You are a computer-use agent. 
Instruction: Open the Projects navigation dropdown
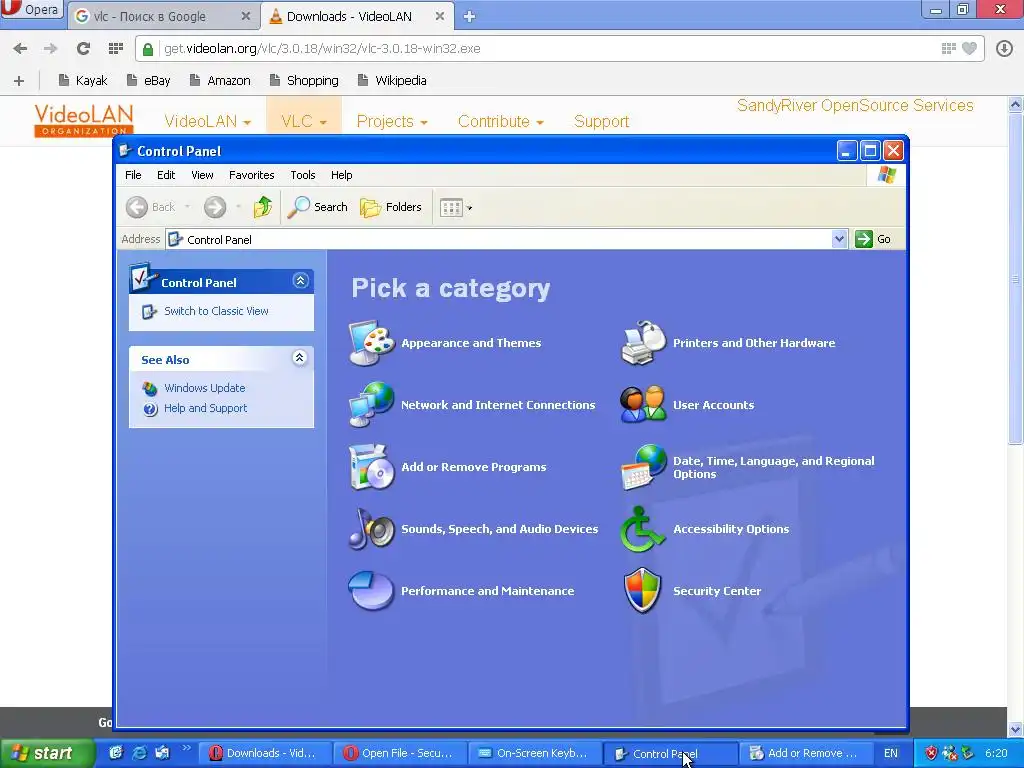pos(392,121)
